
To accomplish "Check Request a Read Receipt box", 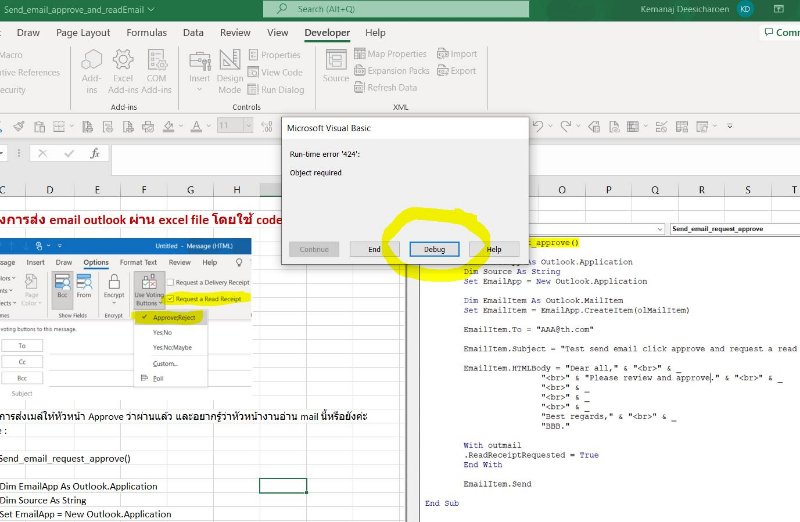I will click(x=169, y=299).
